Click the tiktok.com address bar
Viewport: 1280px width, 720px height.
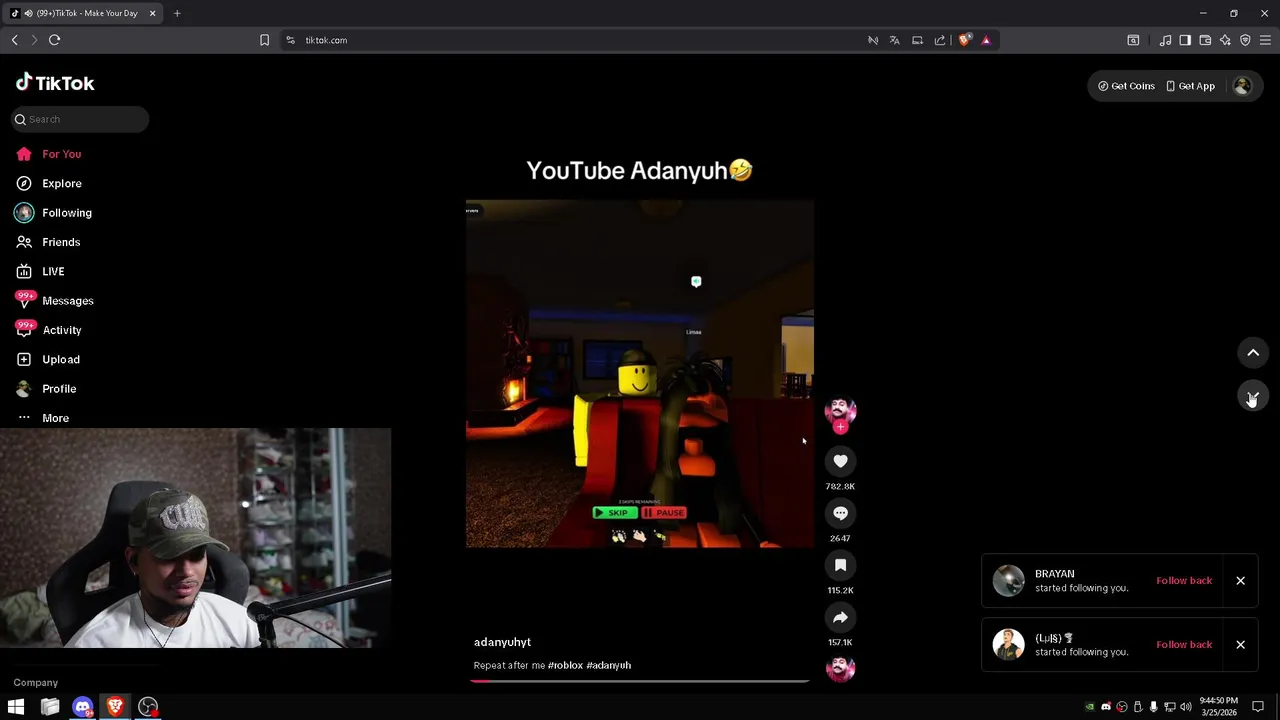(x=570, y=40)
